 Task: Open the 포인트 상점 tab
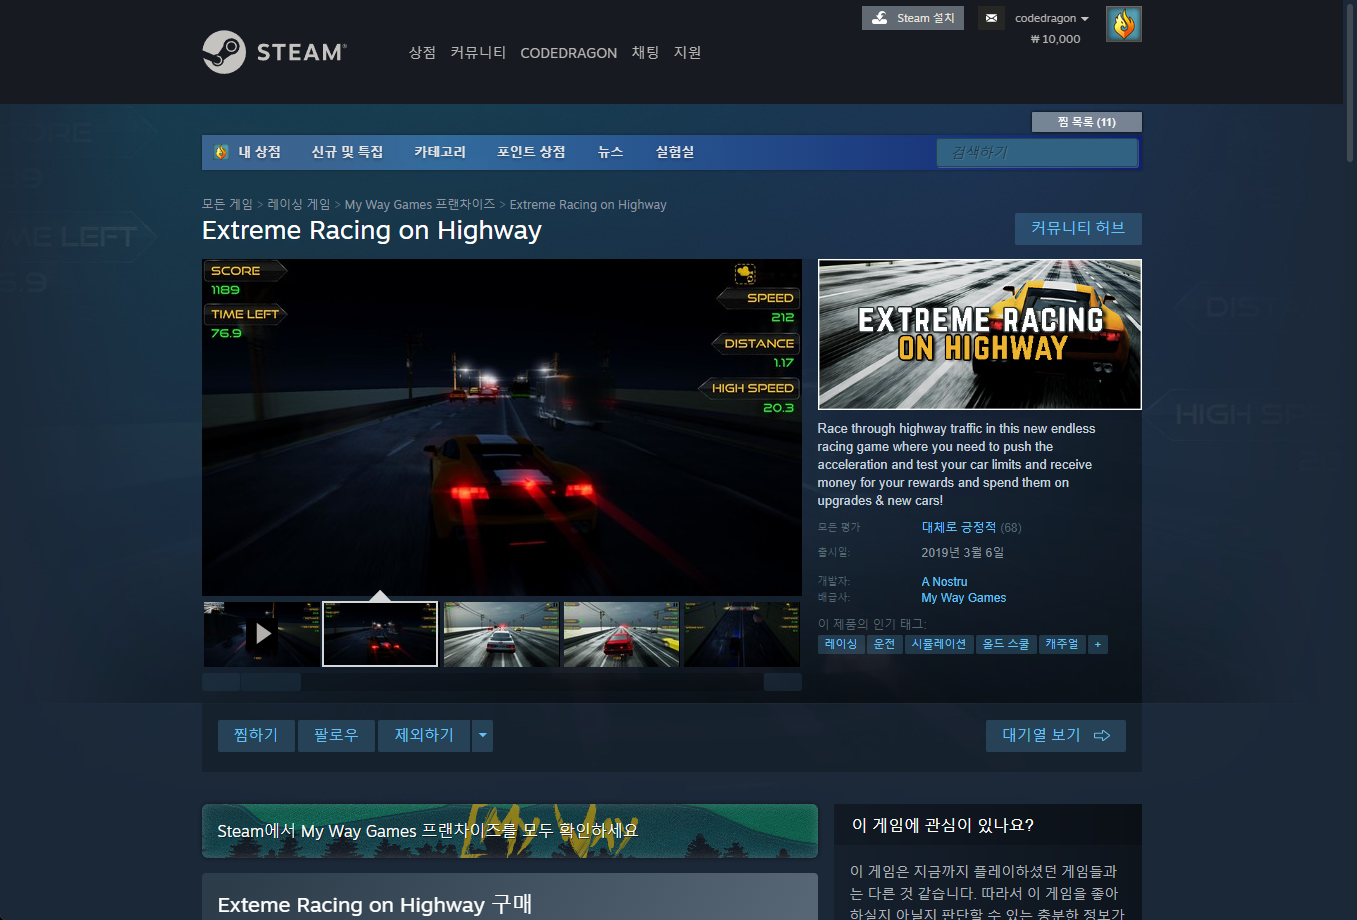coord(531,152)
